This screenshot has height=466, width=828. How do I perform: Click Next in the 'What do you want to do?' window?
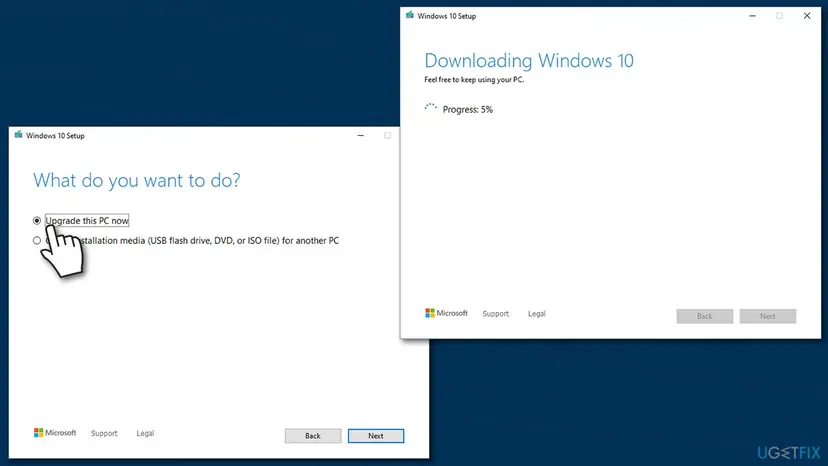pyautogui.click(x=375, y=436)
